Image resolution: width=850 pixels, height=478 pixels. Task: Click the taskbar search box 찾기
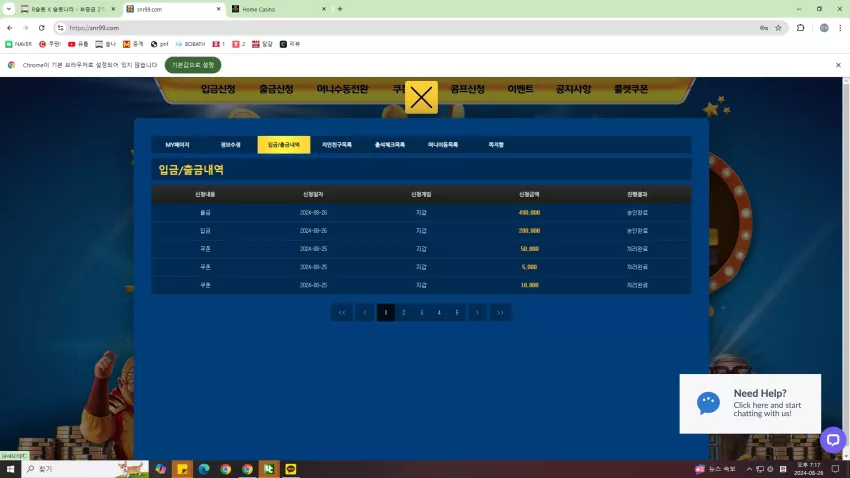[x=85, y=469]
